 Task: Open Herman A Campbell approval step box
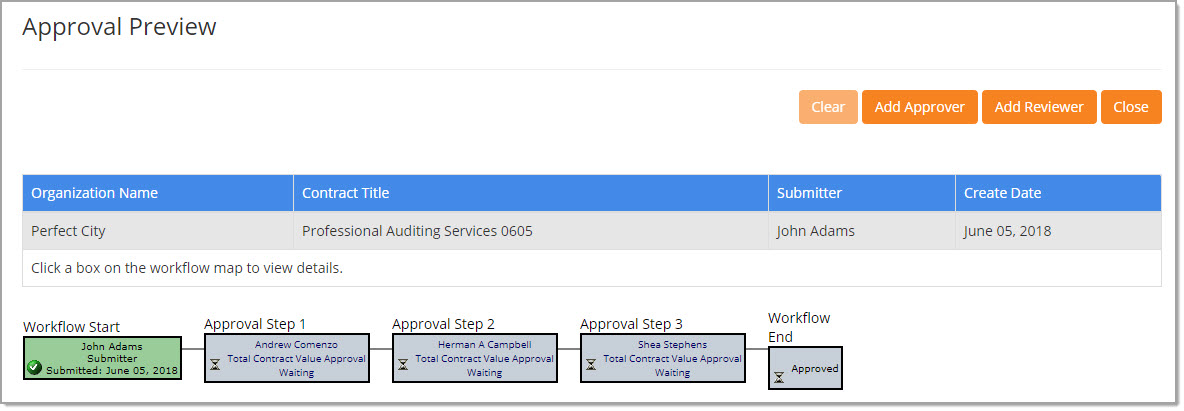point(475,358)
